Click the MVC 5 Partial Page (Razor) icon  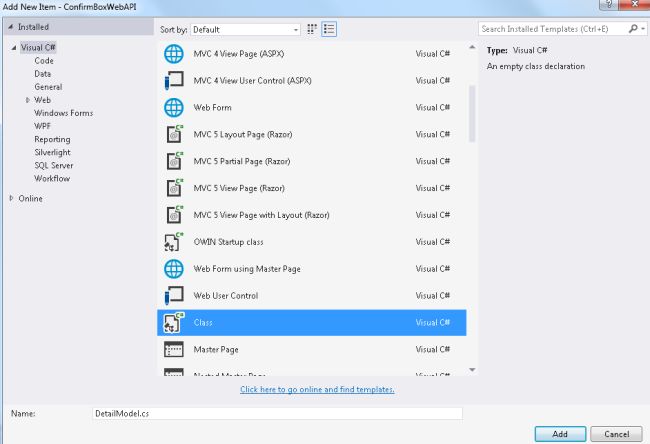[x=175, y=161]
